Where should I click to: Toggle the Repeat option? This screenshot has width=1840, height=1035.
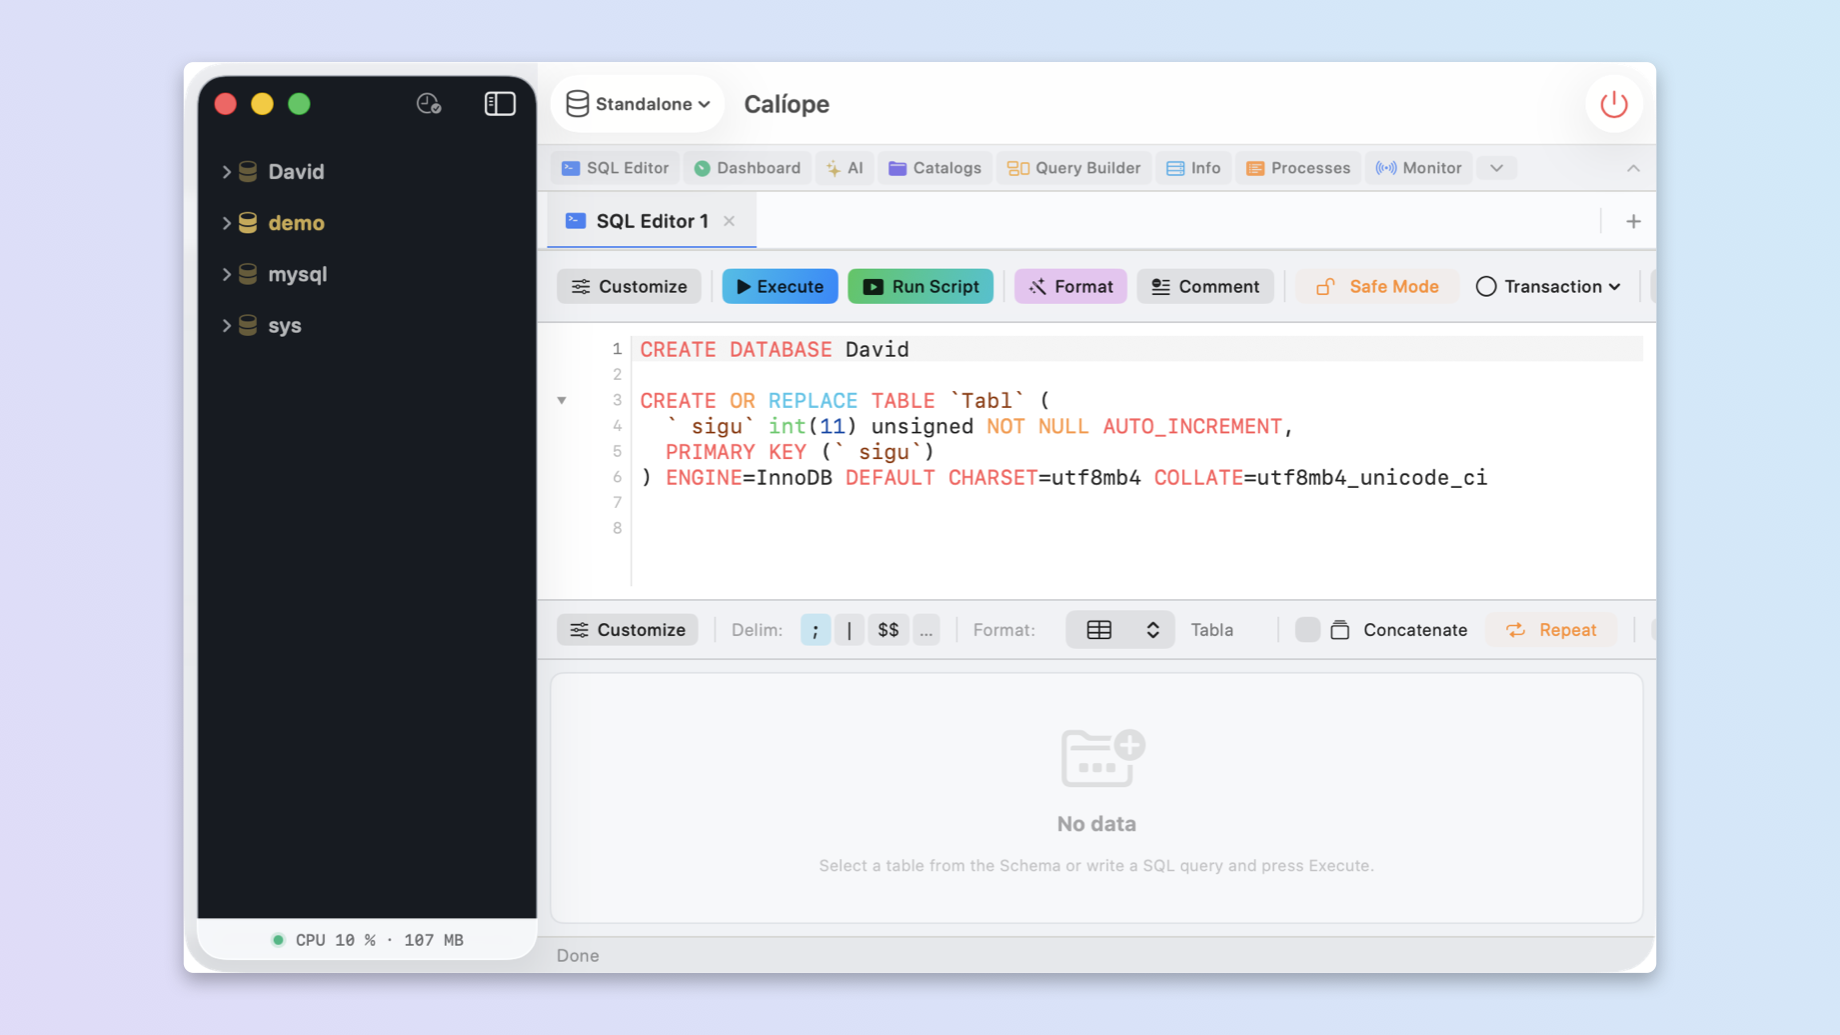tap(1551, 630)
